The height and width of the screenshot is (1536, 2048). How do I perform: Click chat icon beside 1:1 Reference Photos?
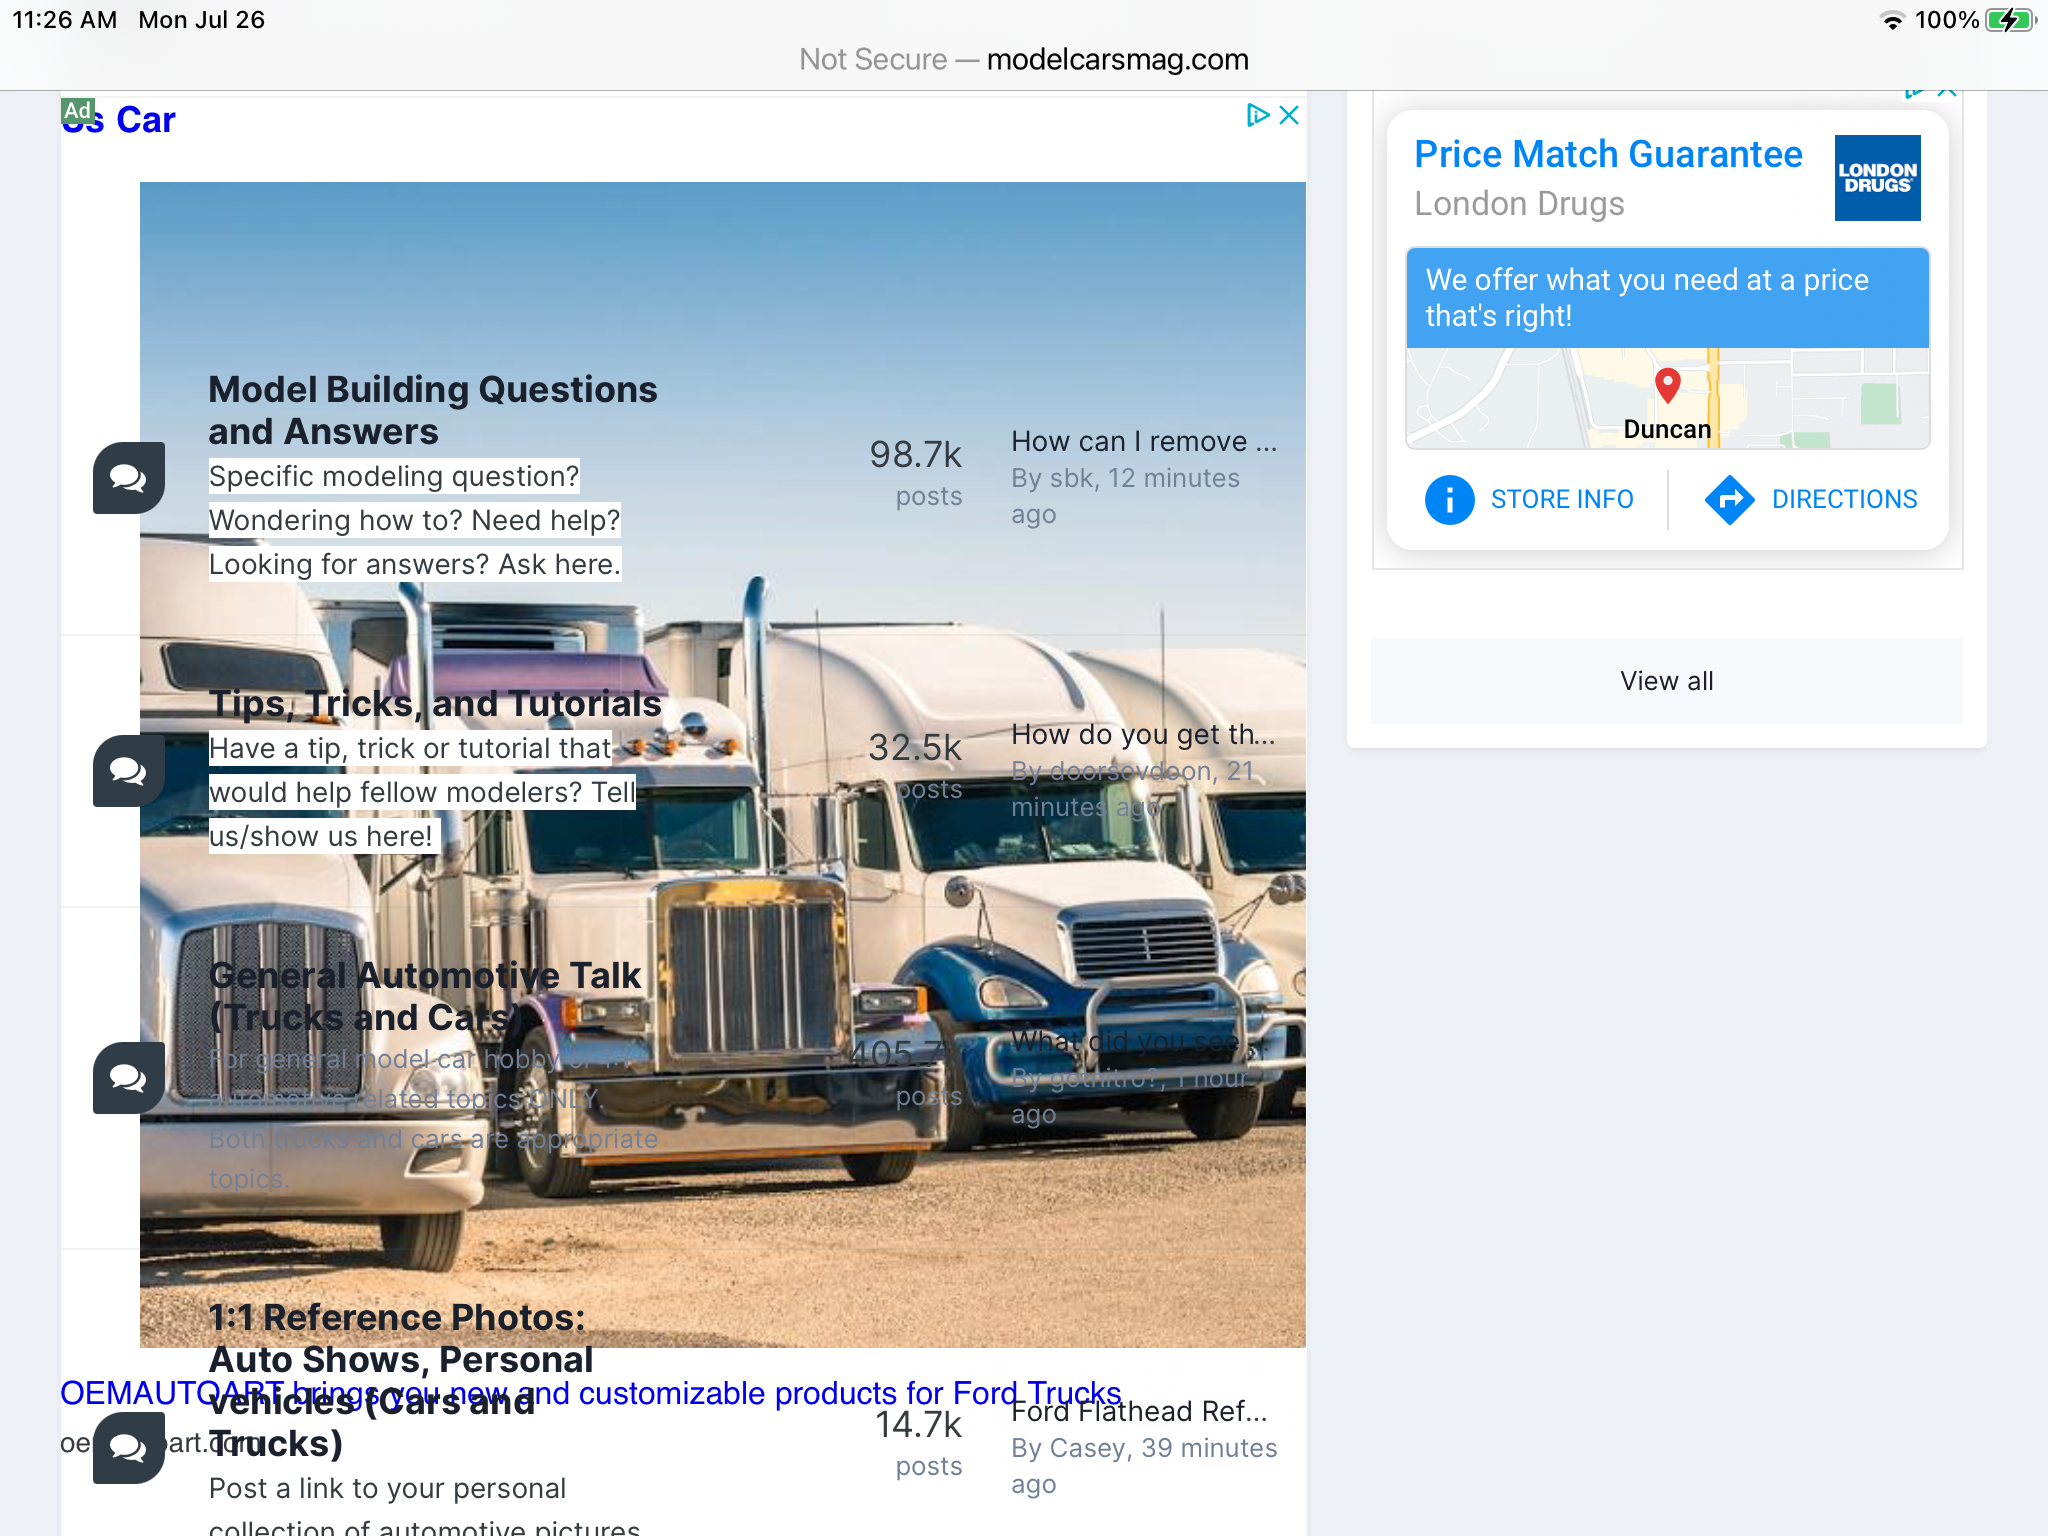(129, 1448)
